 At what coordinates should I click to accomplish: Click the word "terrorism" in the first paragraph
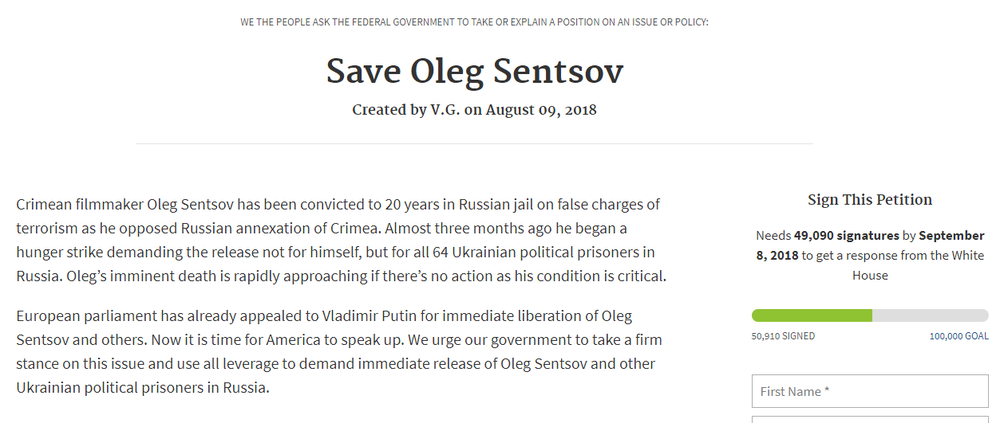(x=50, y=228)
